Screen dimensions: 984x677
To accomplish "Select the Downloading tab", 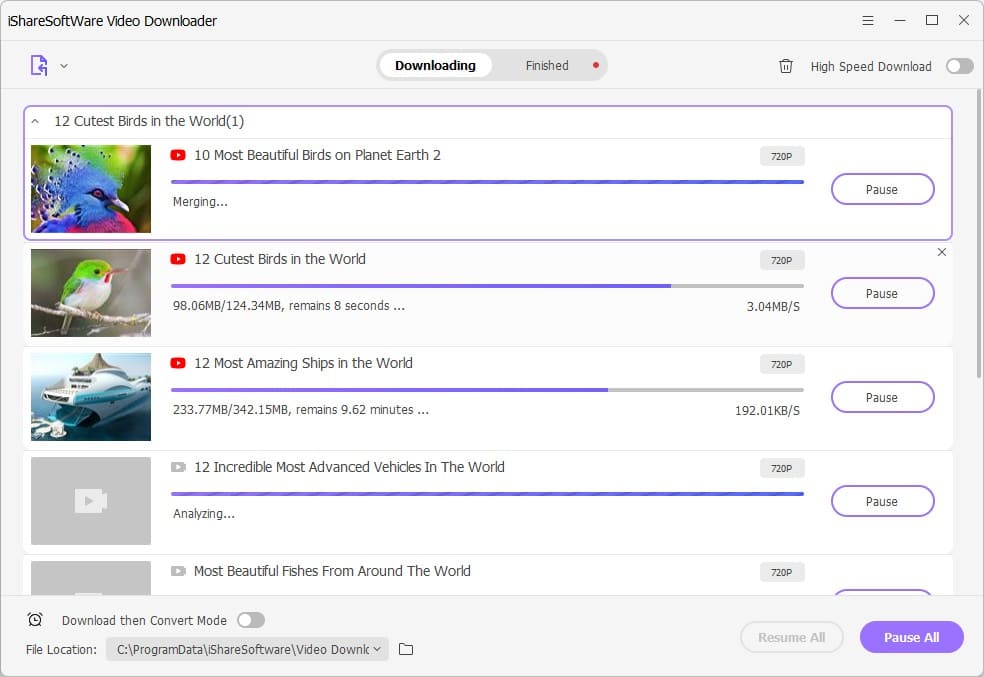I will pyautogui.click(x=435, y=65).
